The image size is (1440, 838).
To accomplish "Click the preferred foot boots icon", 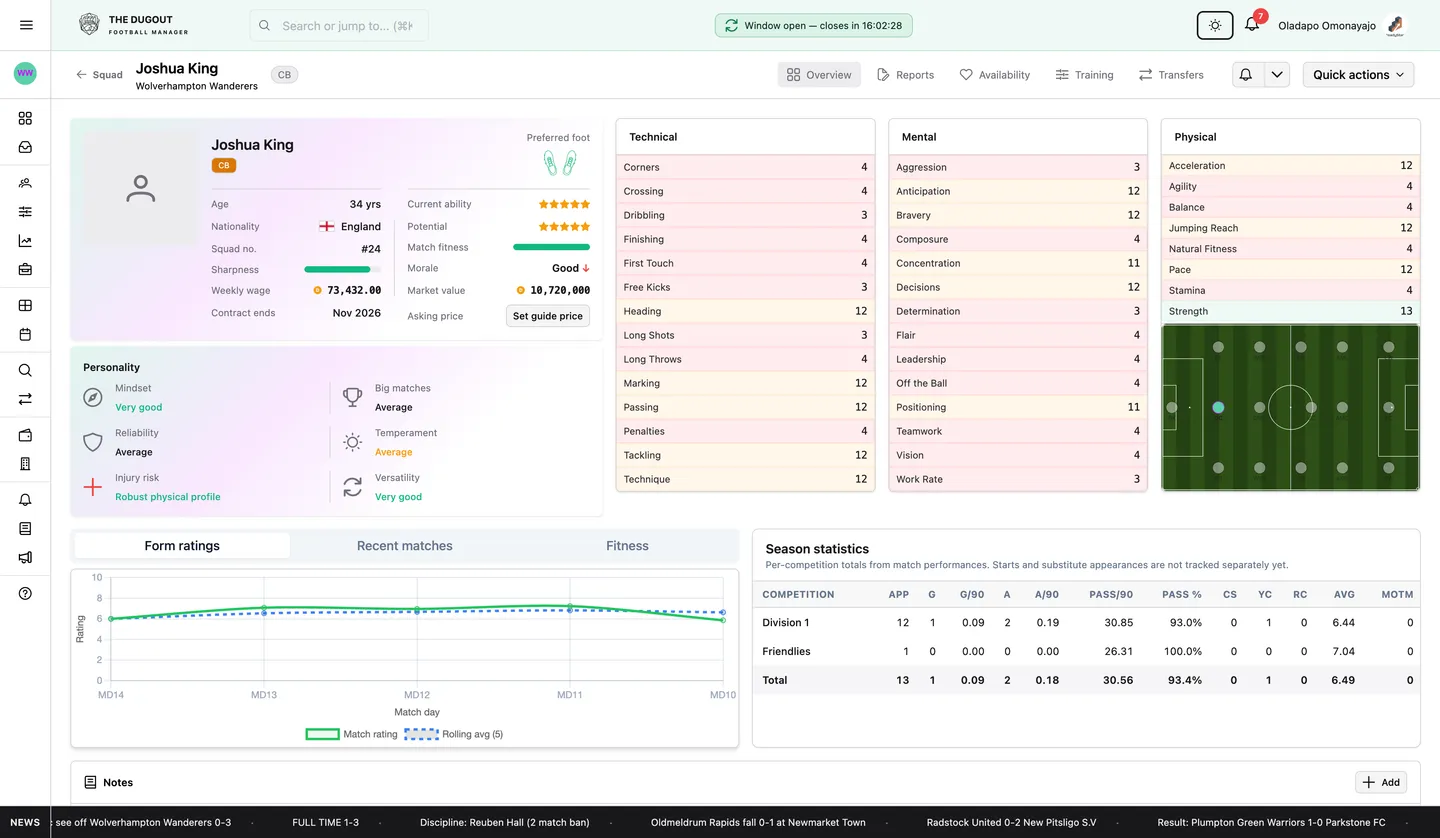I will pos(559,161).
